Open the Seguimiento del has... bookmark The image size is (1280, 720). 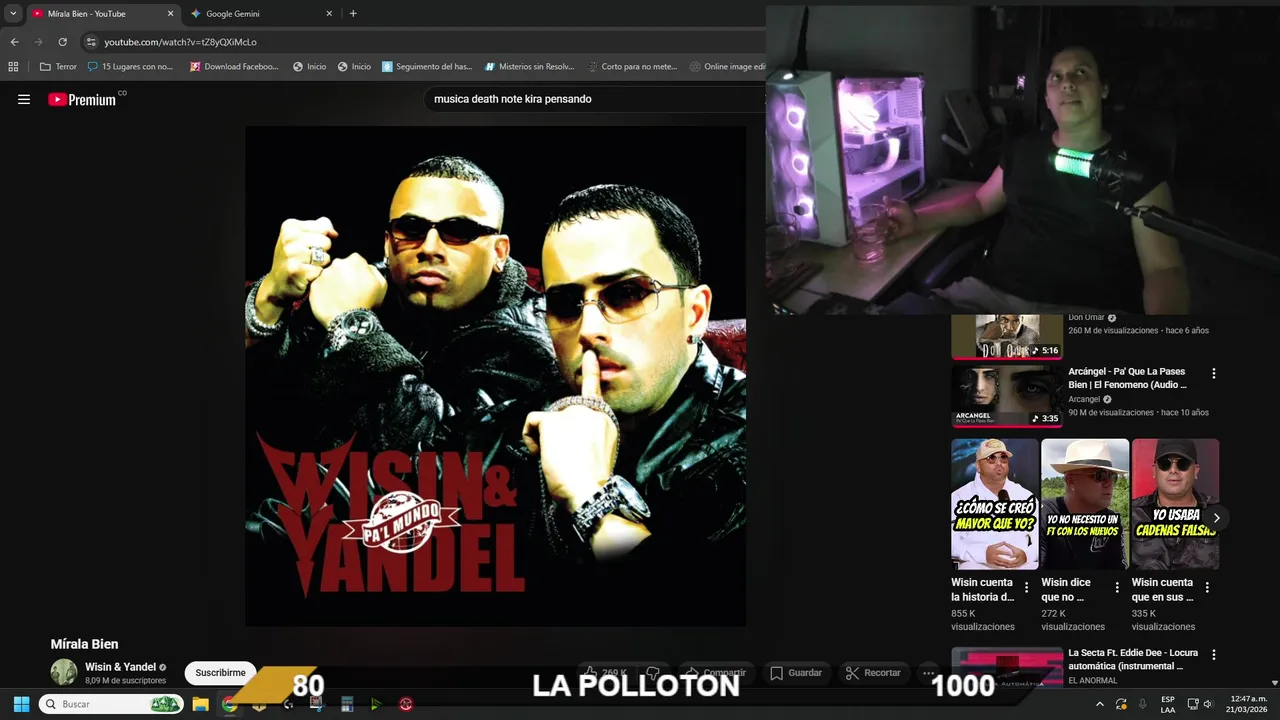(x=427, y=67)
